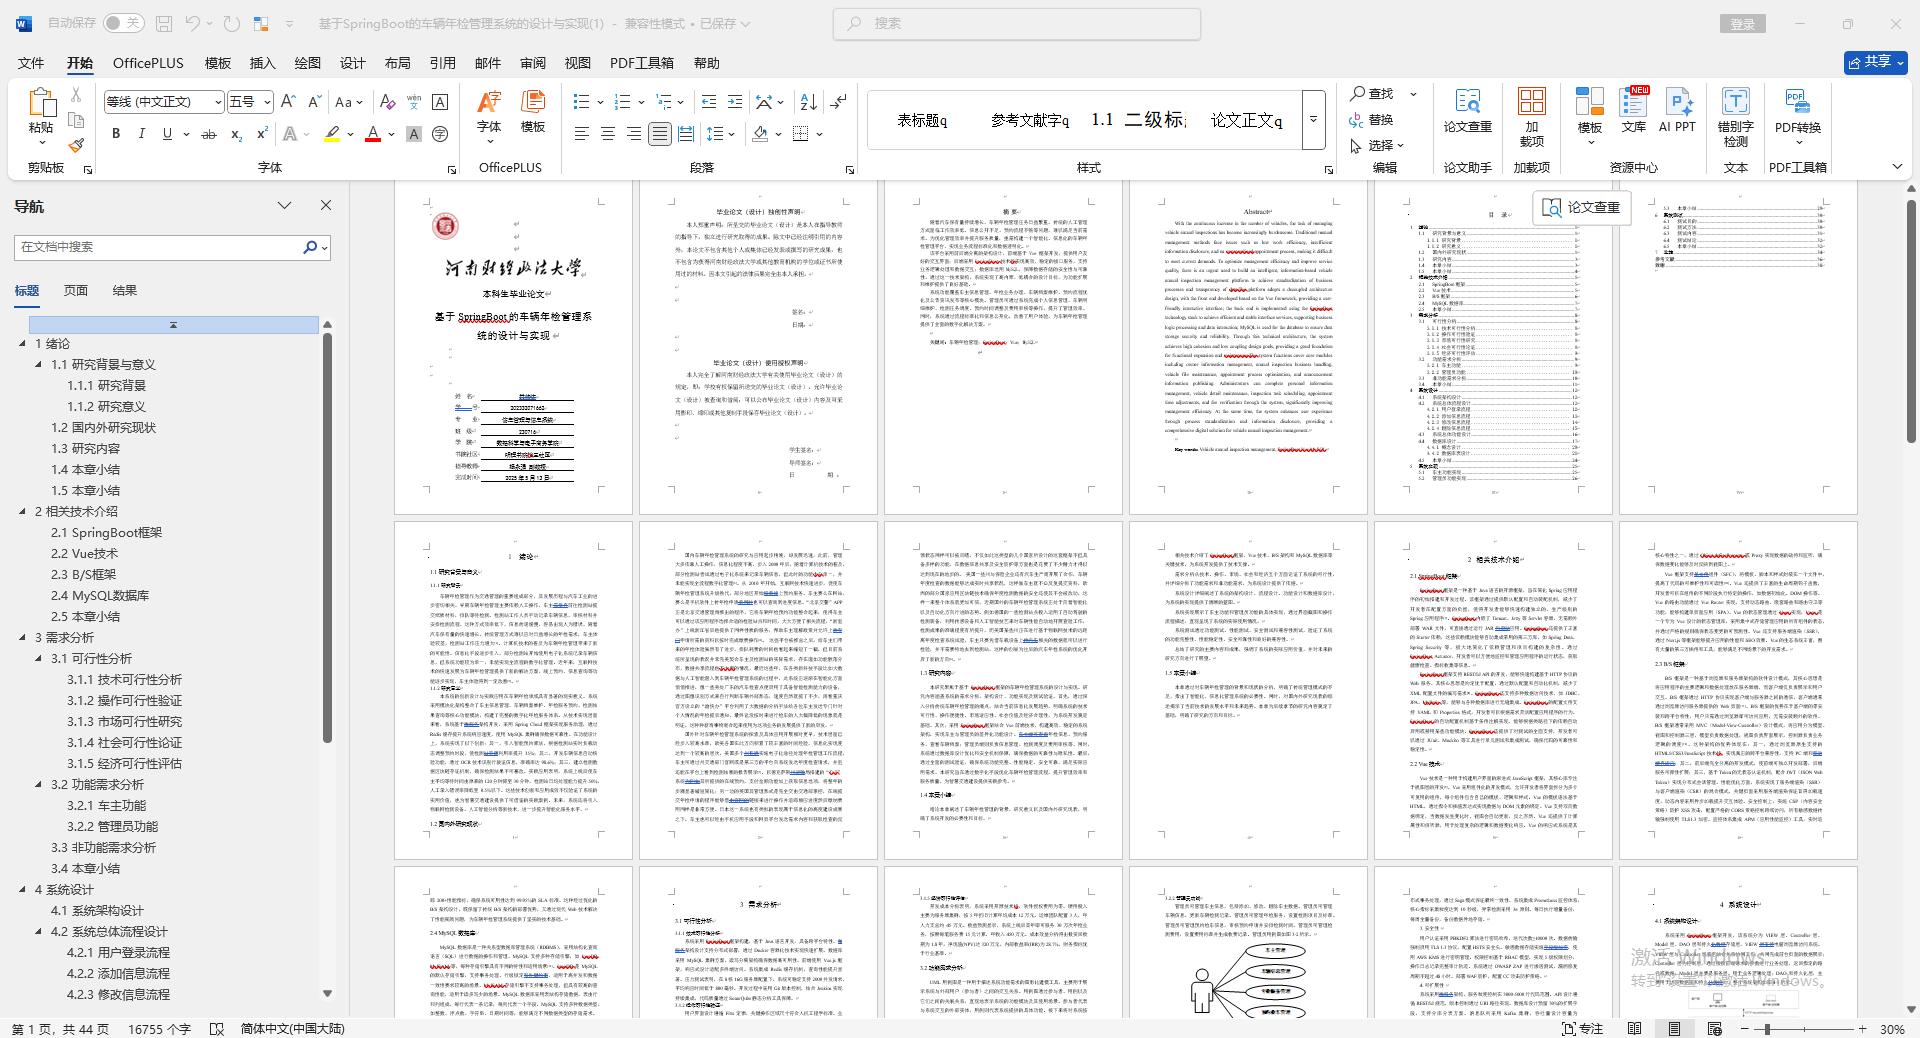Toggle Italic formatting

[141, 134]
